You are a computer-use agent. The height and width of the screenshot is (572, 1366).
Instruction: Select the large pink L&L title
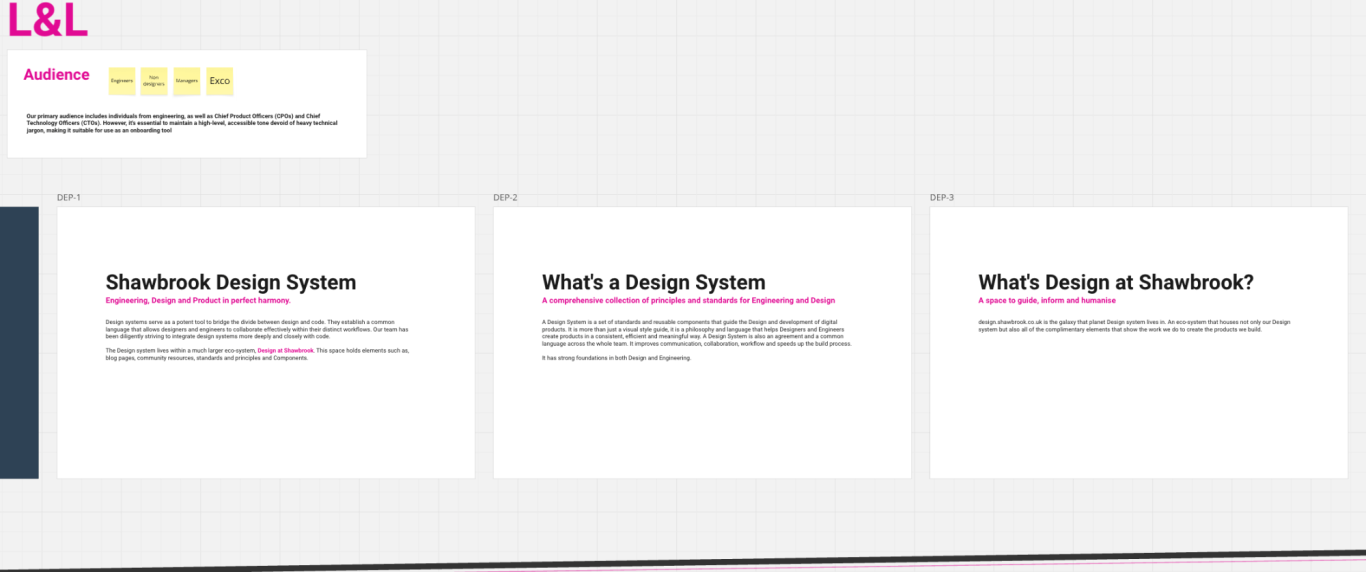coord(47,20)
